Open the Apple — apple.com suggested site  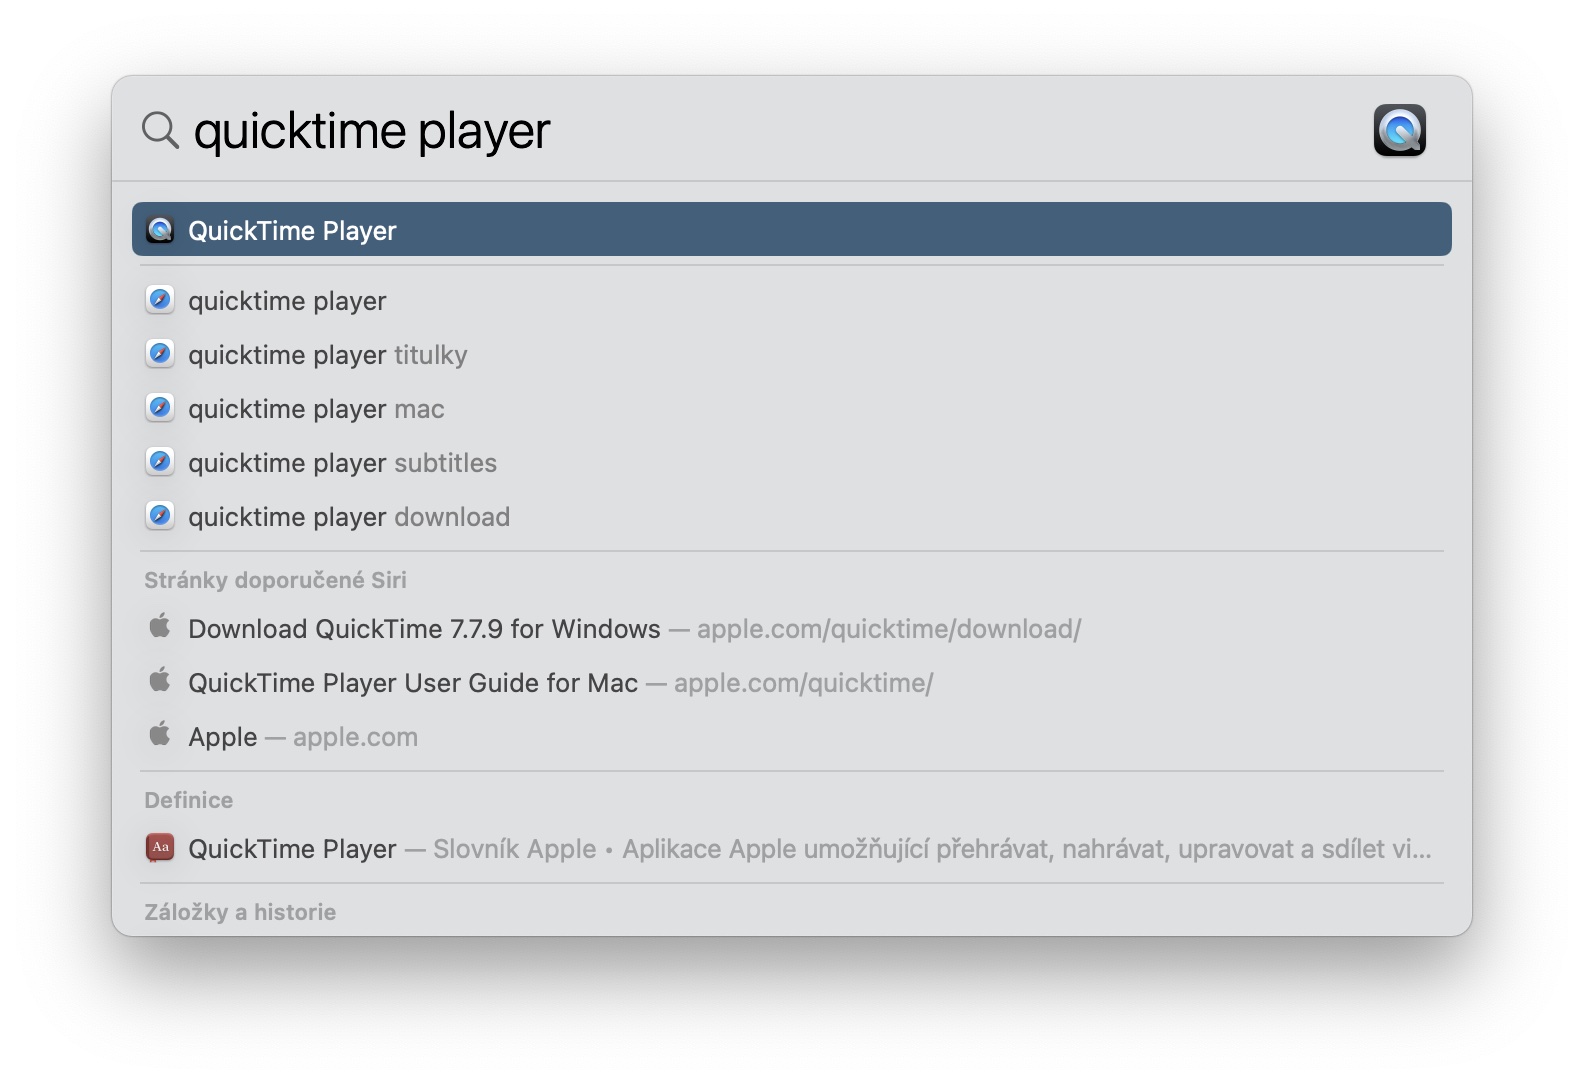click(x=792, y=736)
